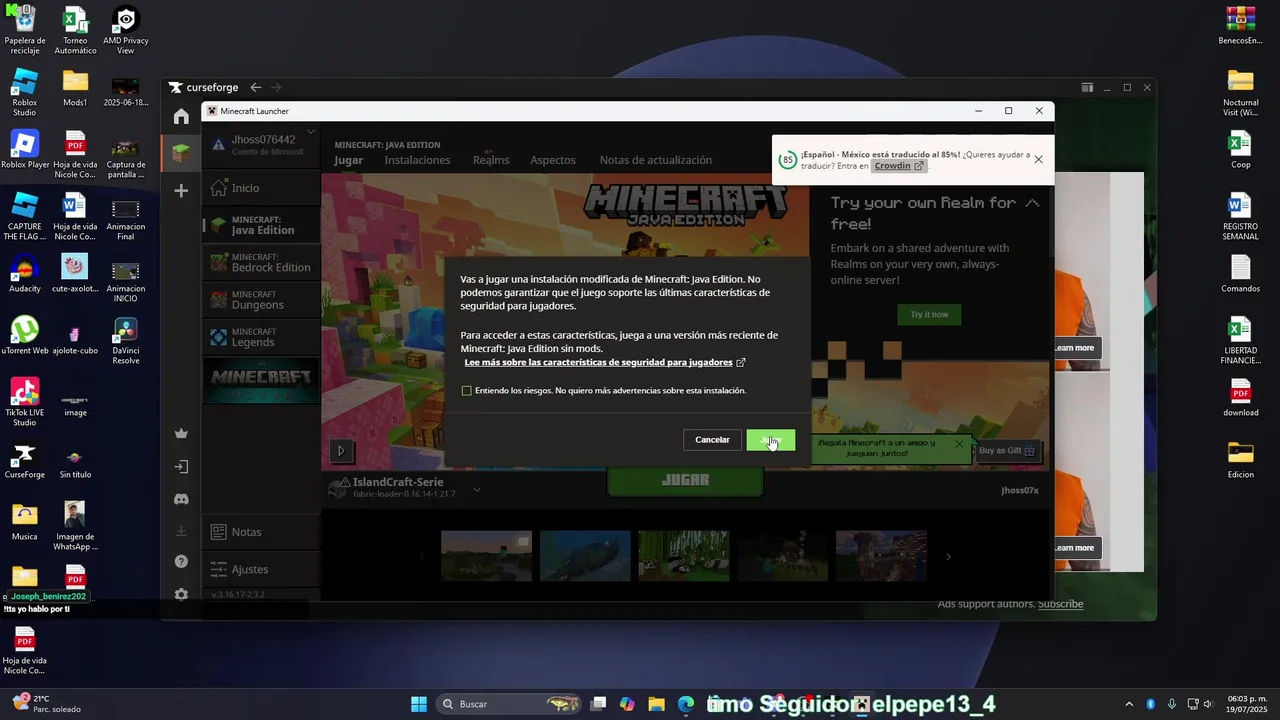
Task: Open REGISTRO SEMANAL Word document icon
Action: 1240,217
